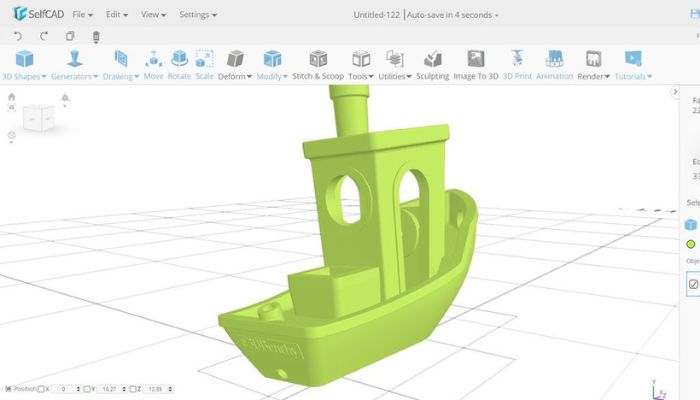Toggle the Y position checkbox
Viewport: 700px width, 400px height.
point(87,389)
